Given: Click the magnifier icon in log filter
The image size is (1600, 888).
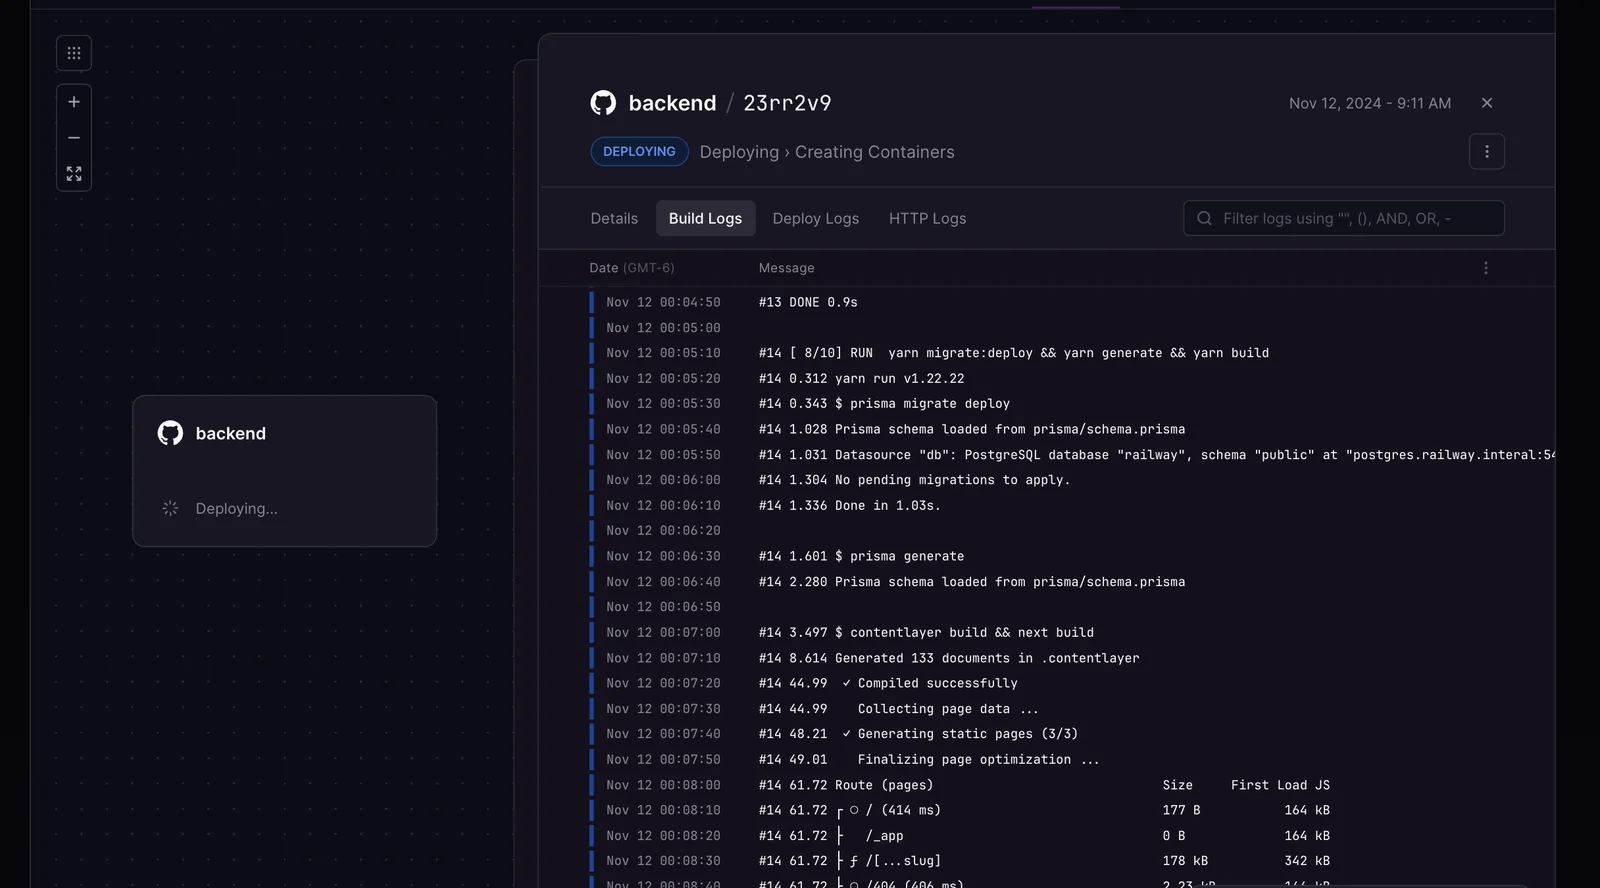Looking at the screenshot, I should click(x=1205, y=218).
